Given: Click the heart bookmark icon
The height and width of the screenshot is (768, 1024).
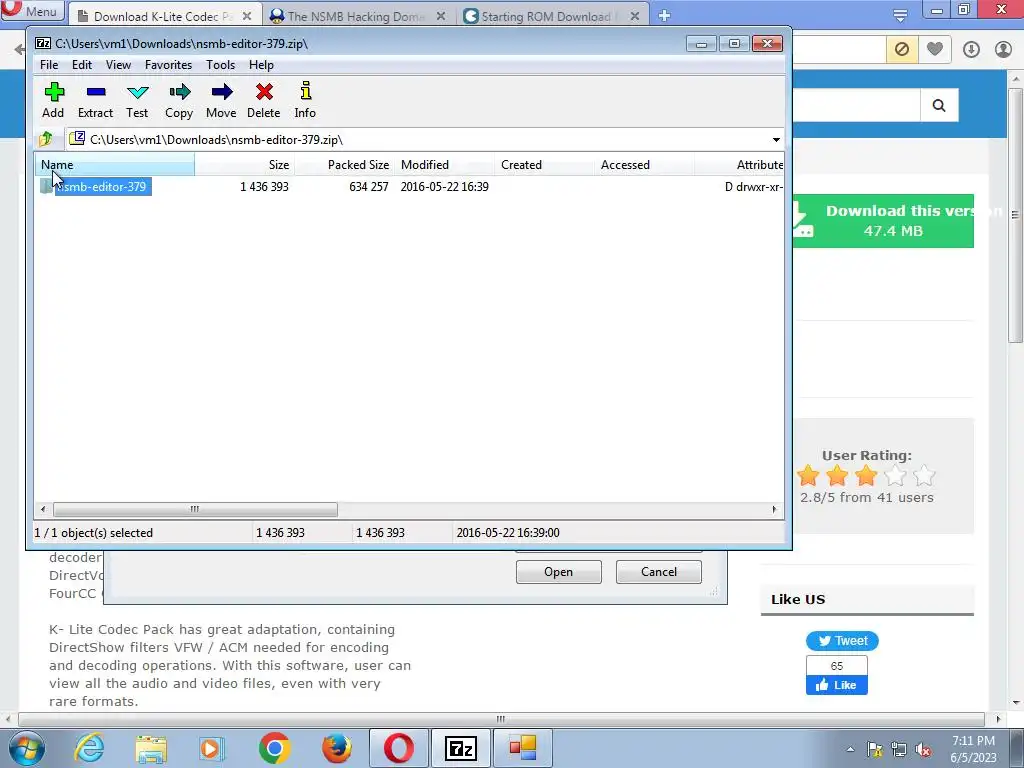Looking at the screenshot, I should (935, 49).
